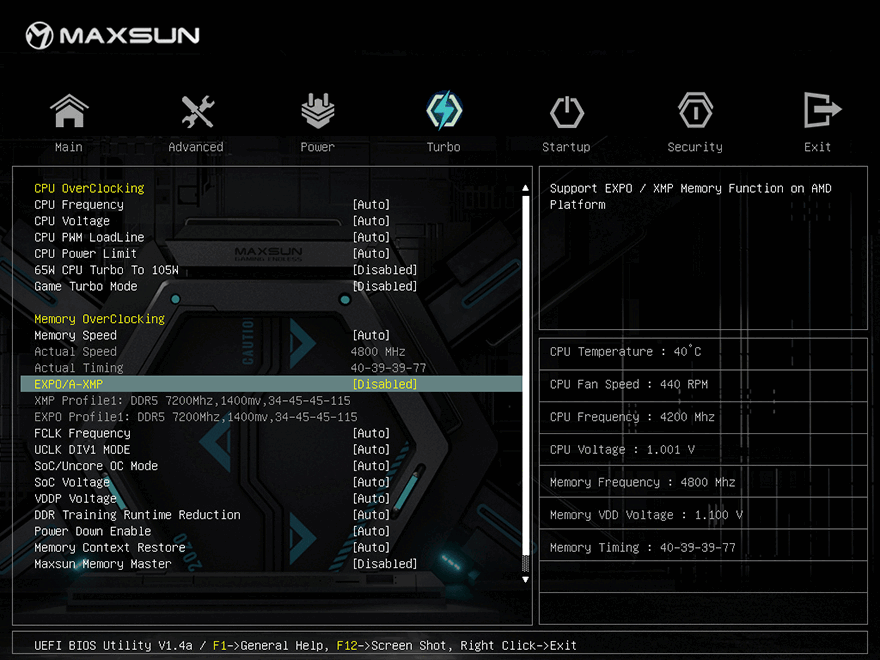Click the Actual Speed 4800 MHz value
Viewport: 880px width, 660px height.
click(x=378, y=352)
